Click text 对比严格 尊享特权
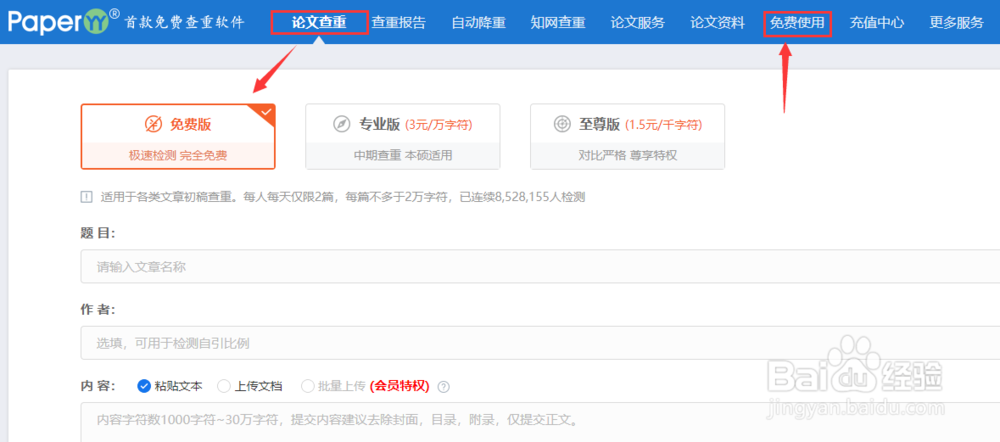Image resolution: width=1000 pixels, height=442 pixels. [x=628, y=155]
